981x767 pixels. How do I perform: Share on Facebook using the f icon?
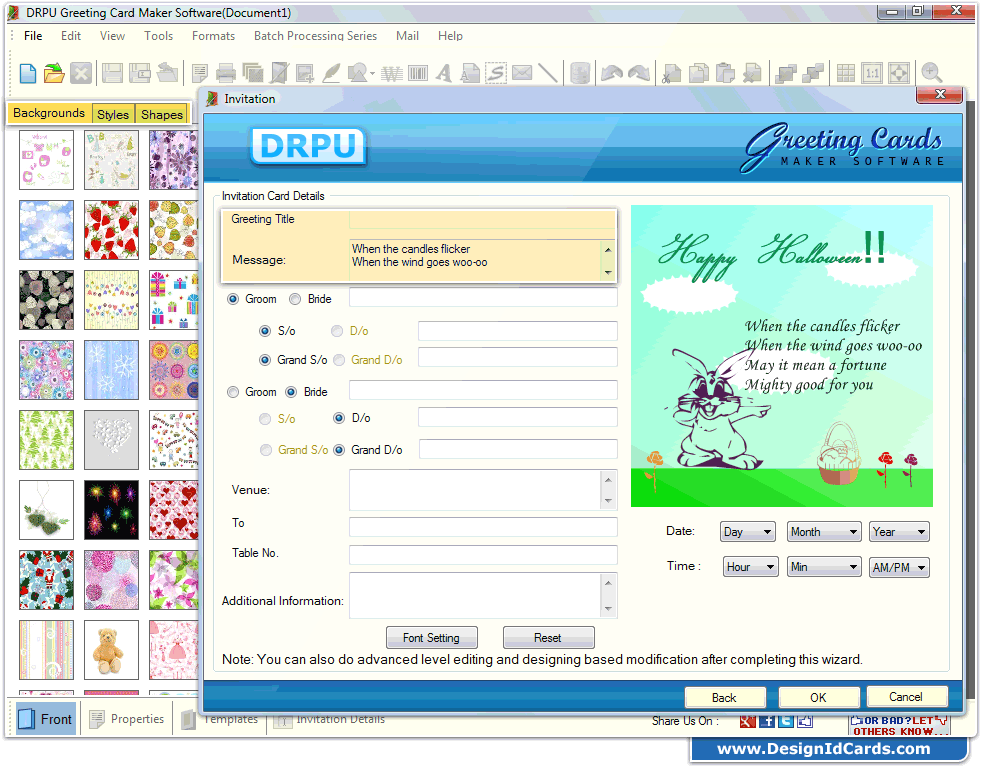click(767, 721)
